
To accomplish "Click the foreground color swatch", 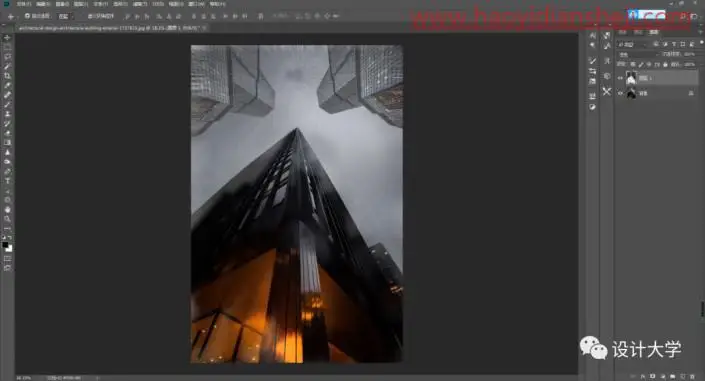I will 5,245.
